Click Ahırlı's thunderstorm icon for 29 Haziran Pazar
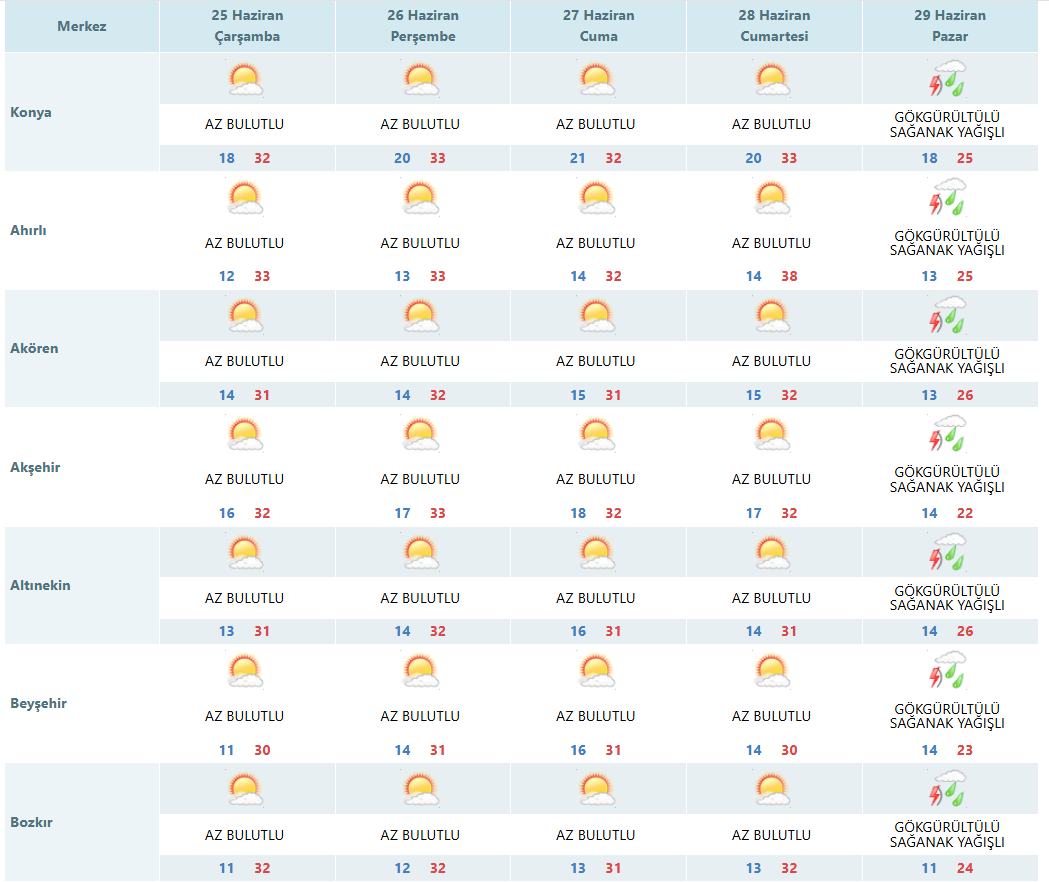 pyautogui.click(x=948, y=197)
